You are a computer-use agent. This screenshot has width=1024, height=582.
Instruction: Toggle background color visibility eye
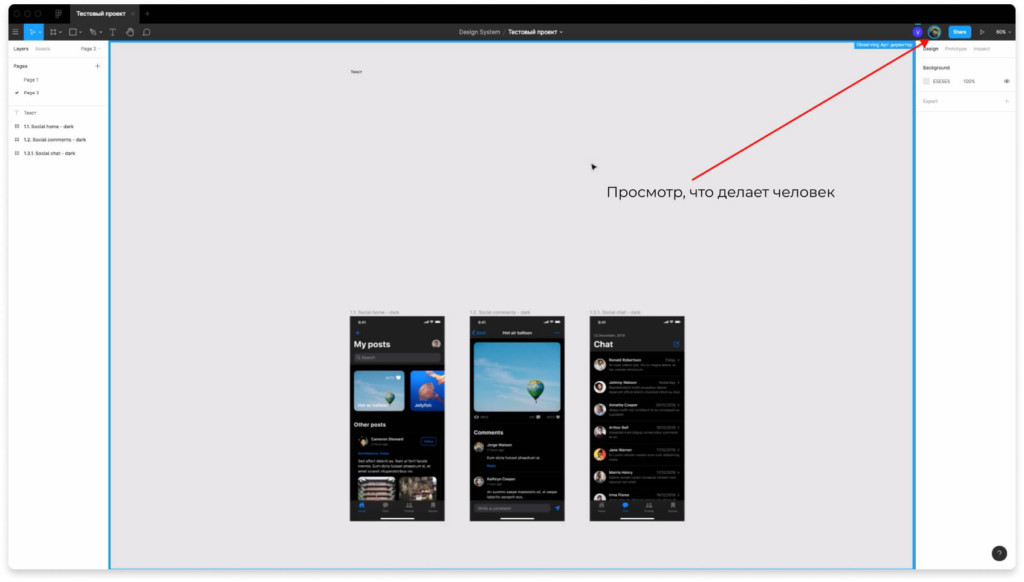[x=1006, y=81]
